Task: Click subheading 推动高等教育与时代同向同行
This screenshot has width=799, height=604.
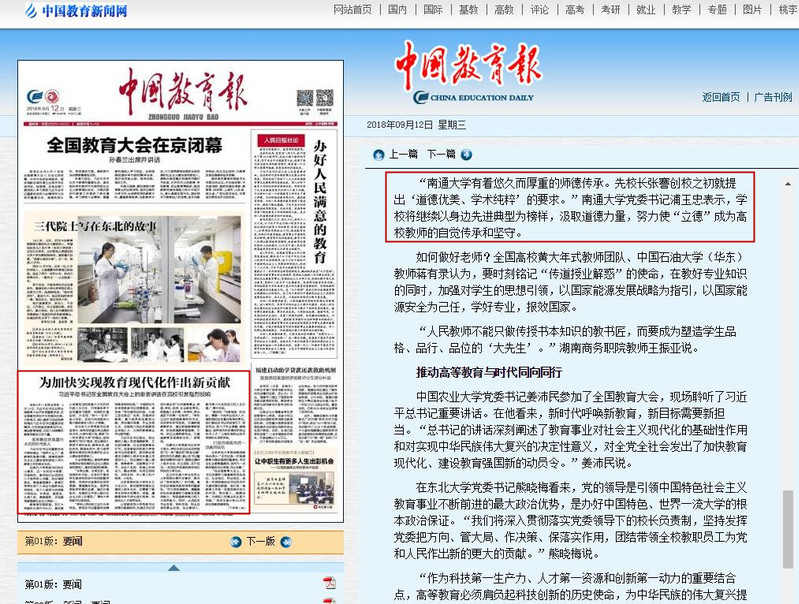Action: [x=489, y=372]
